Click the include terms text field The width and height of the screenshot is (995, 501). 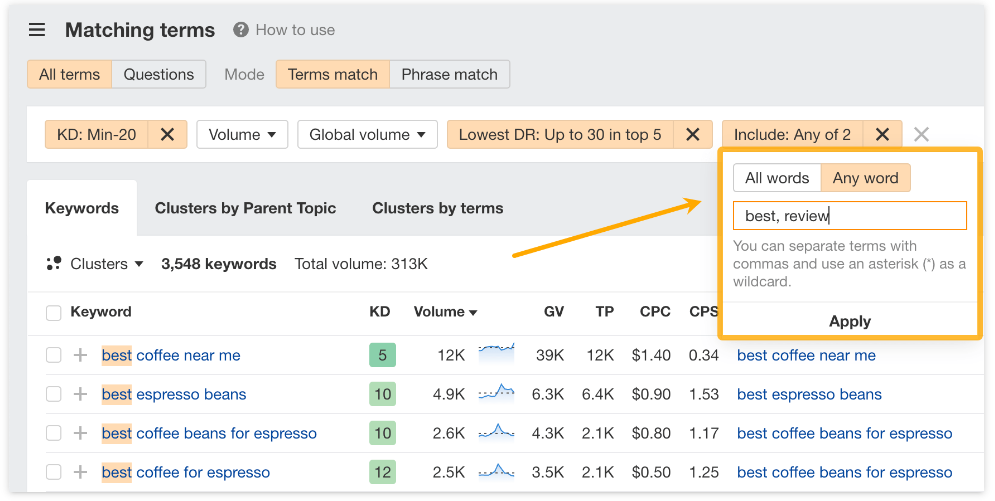[849, 216]
